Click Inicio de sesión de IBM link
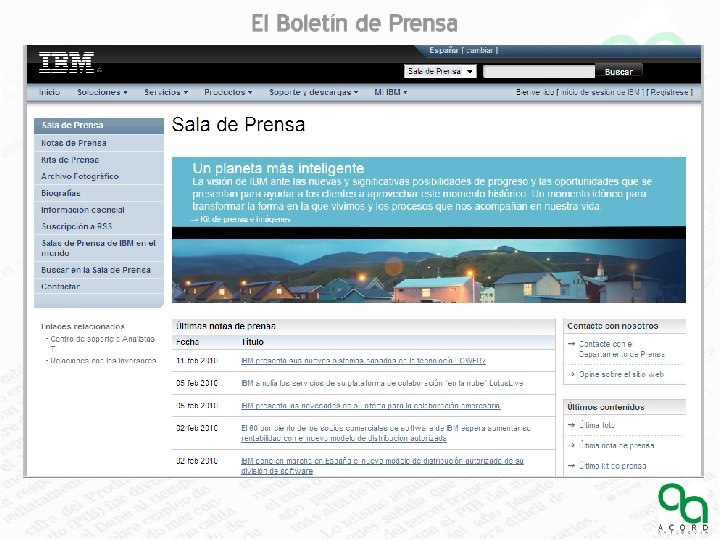Viewport: 720px width, 540px height. [x=602, y=92]
